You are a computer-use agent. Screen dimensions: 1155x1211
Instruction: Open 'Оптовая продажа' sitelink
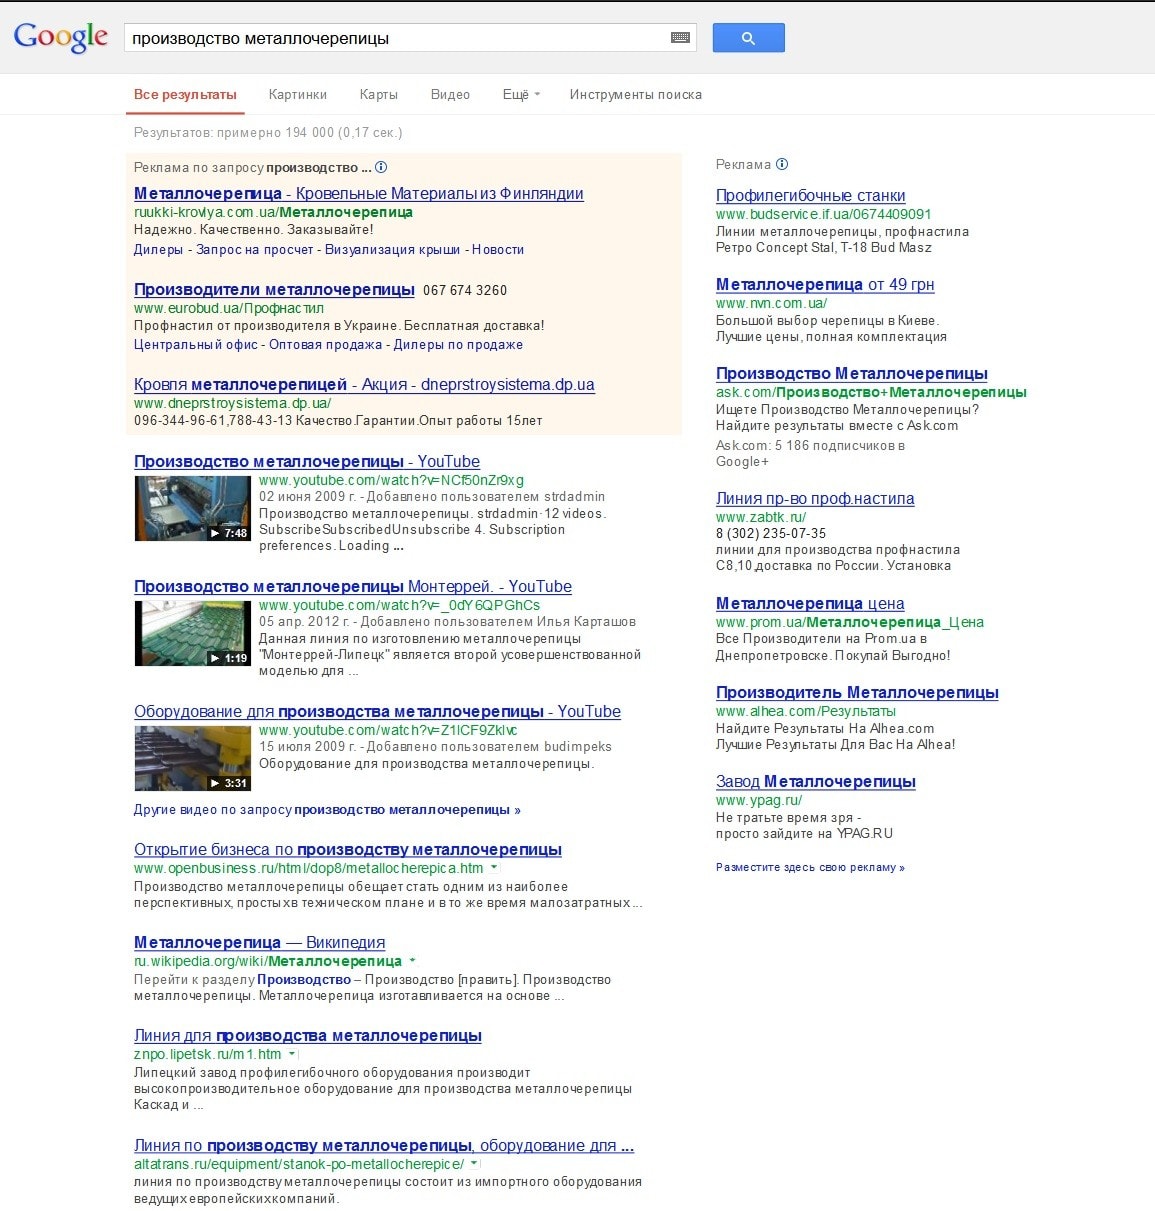pyautogui.click(x=326, y=344)
